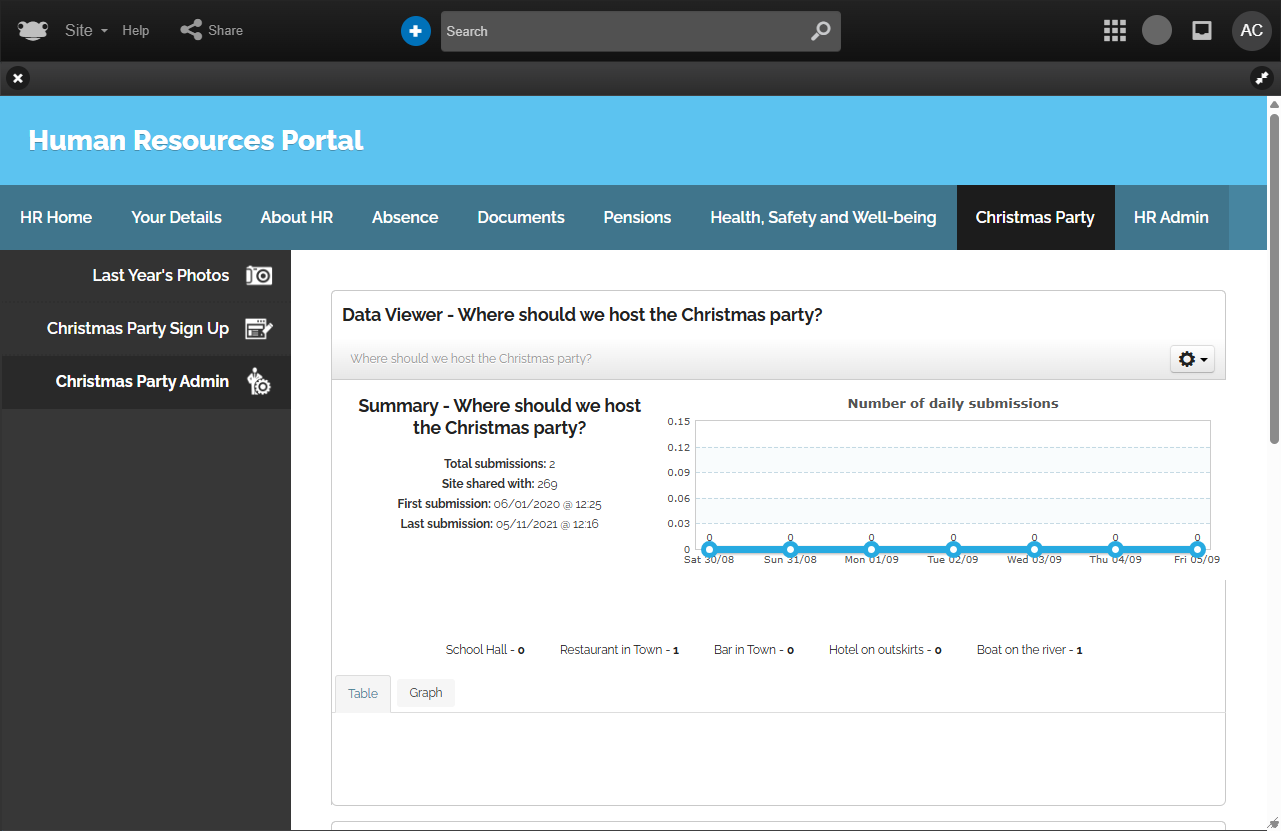Open the gear settings dropdown in Data Viewer
Image resolution: width=1281 pixels, height=831 pixels.
pos(1192,359)
